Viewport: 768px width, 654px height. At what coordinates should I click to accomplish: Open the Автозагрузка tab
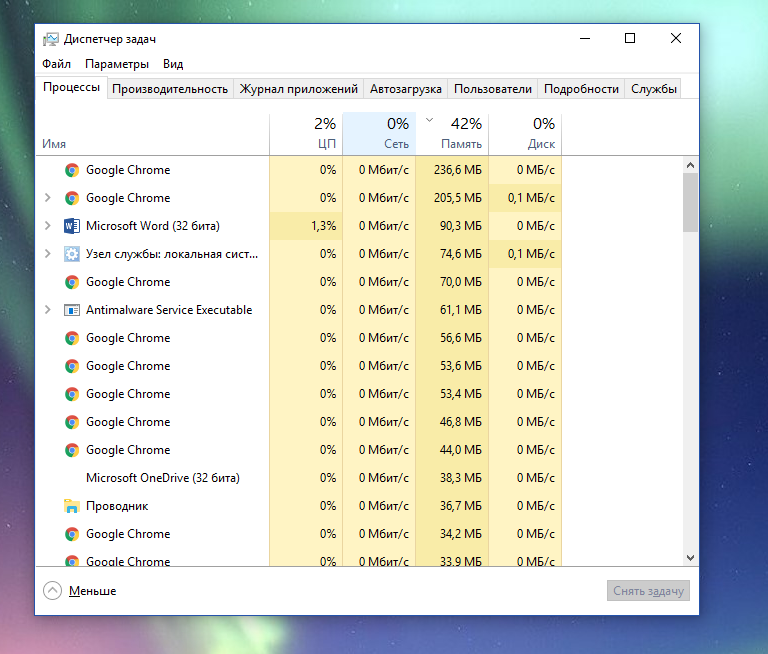point(406,89)
